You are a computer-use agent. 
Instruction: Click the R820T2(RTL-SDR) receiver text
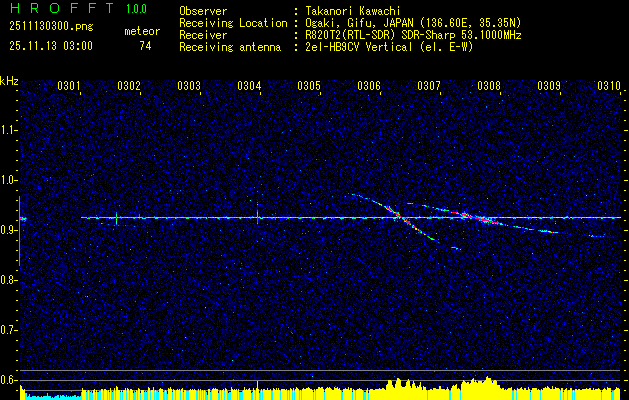[x=412, y=35]
